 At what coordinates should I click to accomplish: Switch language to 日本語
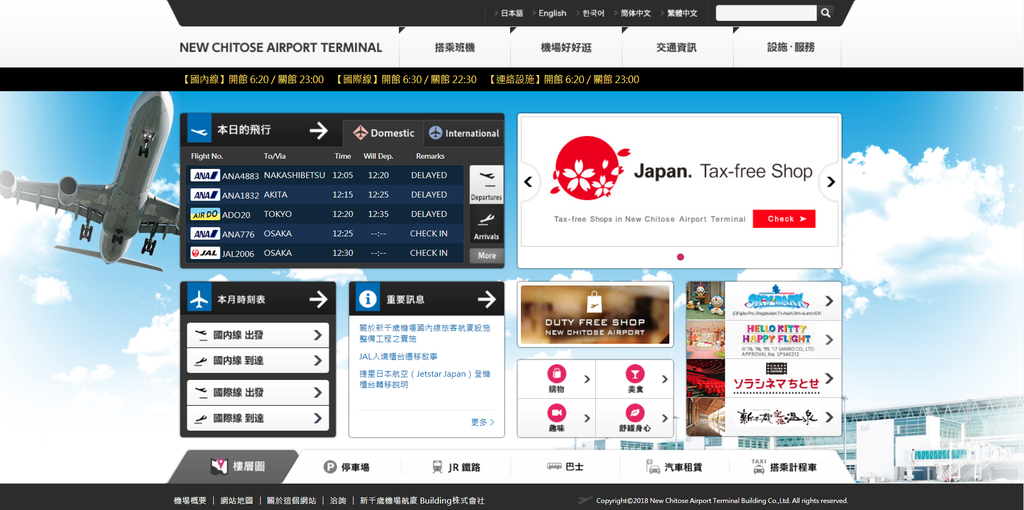click(x=512, y=13)
